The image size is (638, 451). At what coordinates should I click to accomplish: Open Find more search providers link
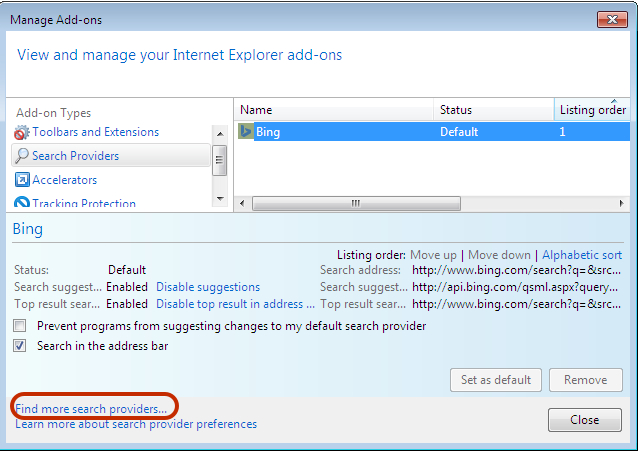click(x=91, y=409)
